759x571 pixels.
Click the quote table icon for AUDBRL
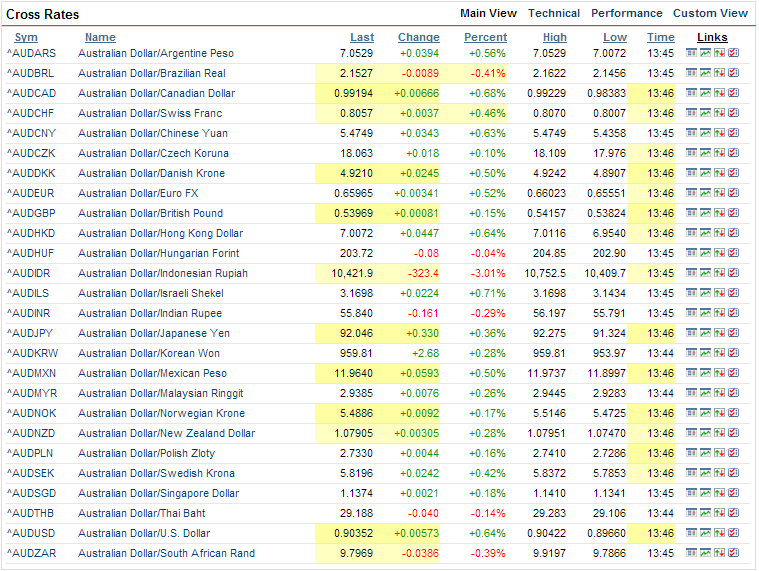point(691,73)
